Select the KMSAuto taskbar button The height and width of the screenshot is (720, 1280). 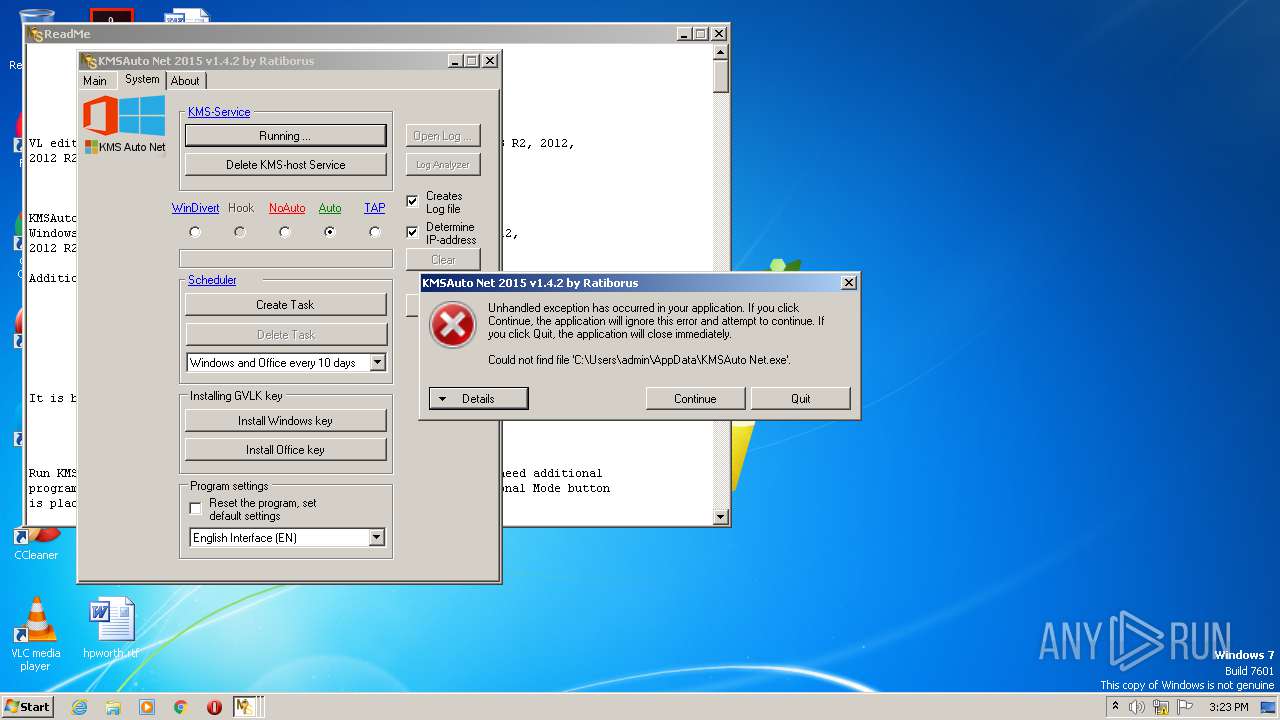tap(245, 707)
